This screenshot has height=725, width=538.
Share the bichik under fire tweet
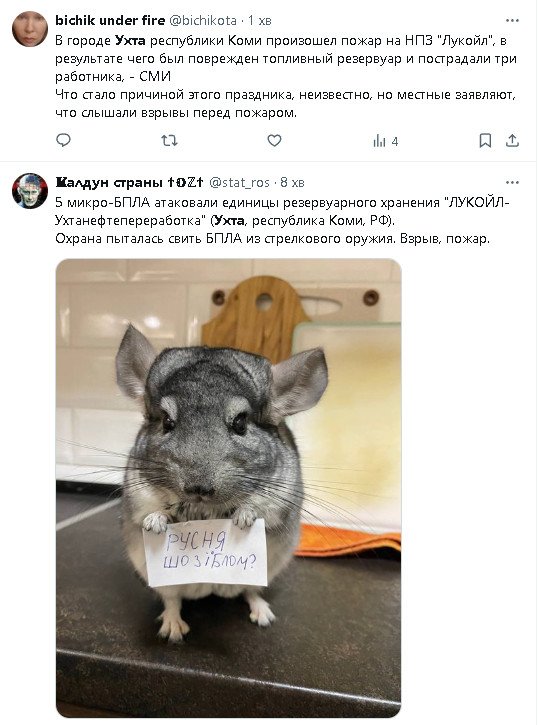tap(512, 141)
